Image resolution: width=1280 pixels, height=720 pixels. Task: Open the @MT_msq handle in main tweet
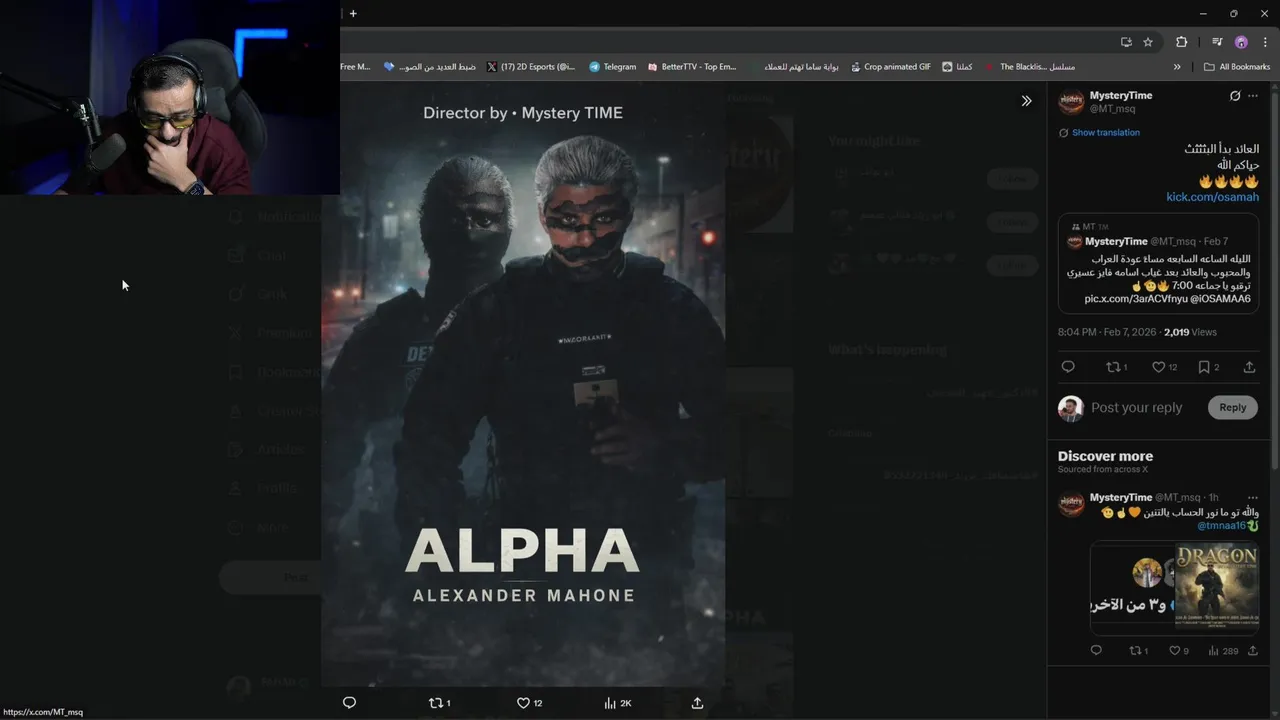click(x=1112, y=109)
